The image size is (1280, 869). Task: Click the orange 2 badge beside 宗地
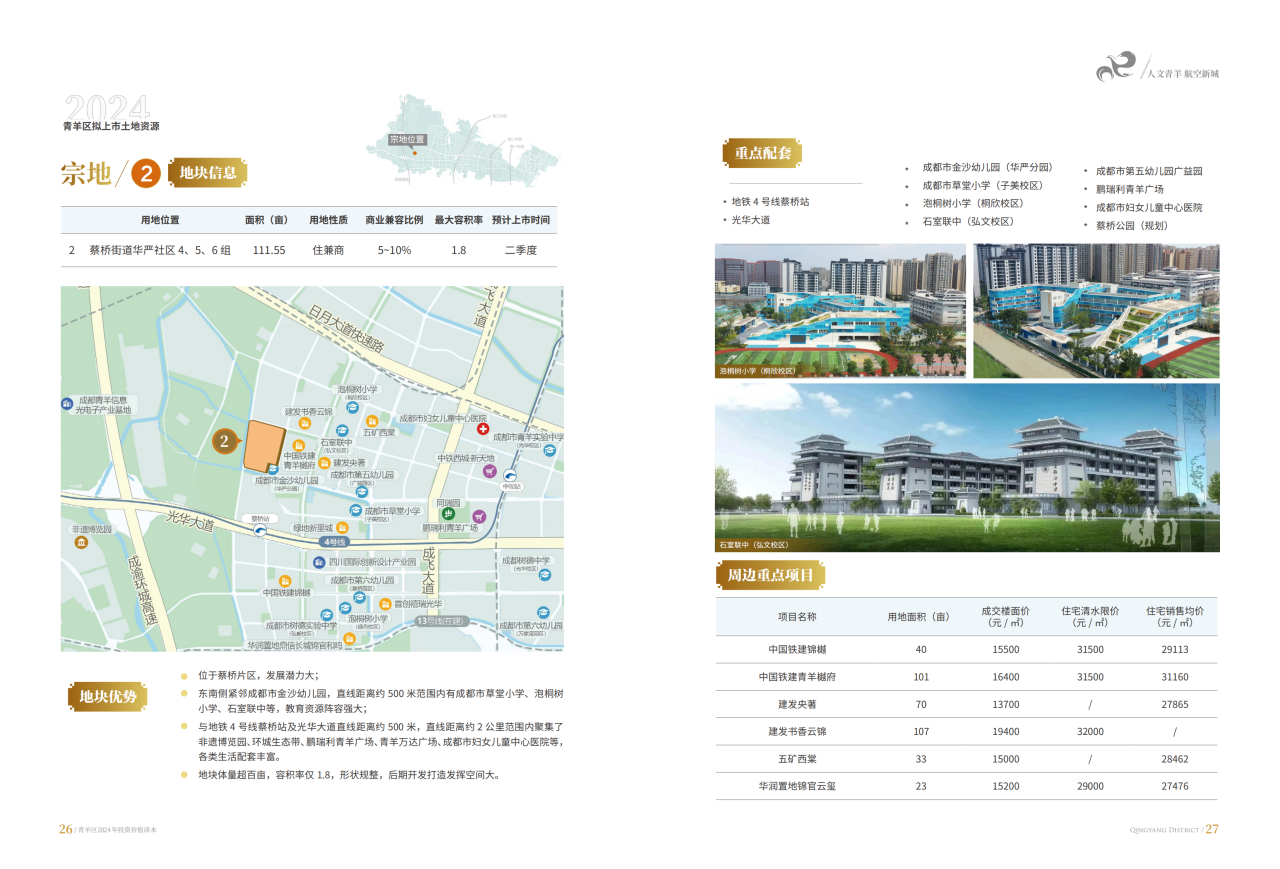coord(146,173)
